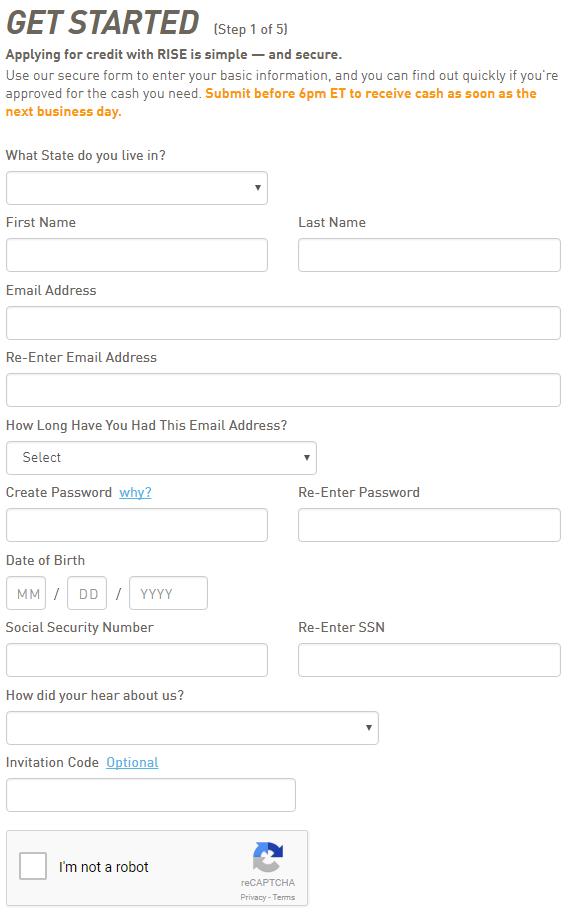
Task: Select the MM birth month box
Action: click(x=26, y=593)
